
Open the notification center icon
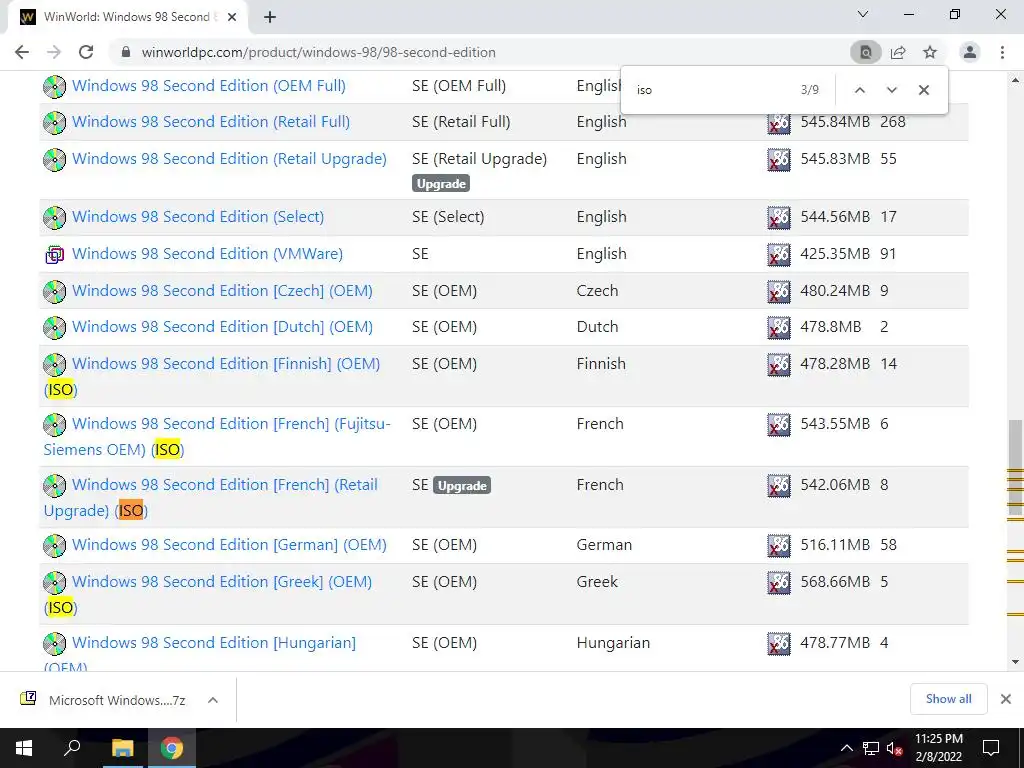pyautogui.click(x=991, y=748)
